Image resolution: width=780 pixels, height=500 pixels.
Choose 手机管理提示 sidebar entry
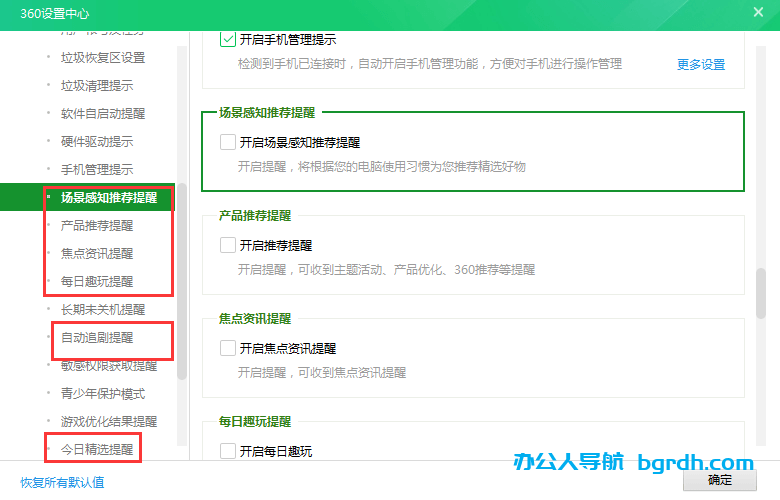97,169
